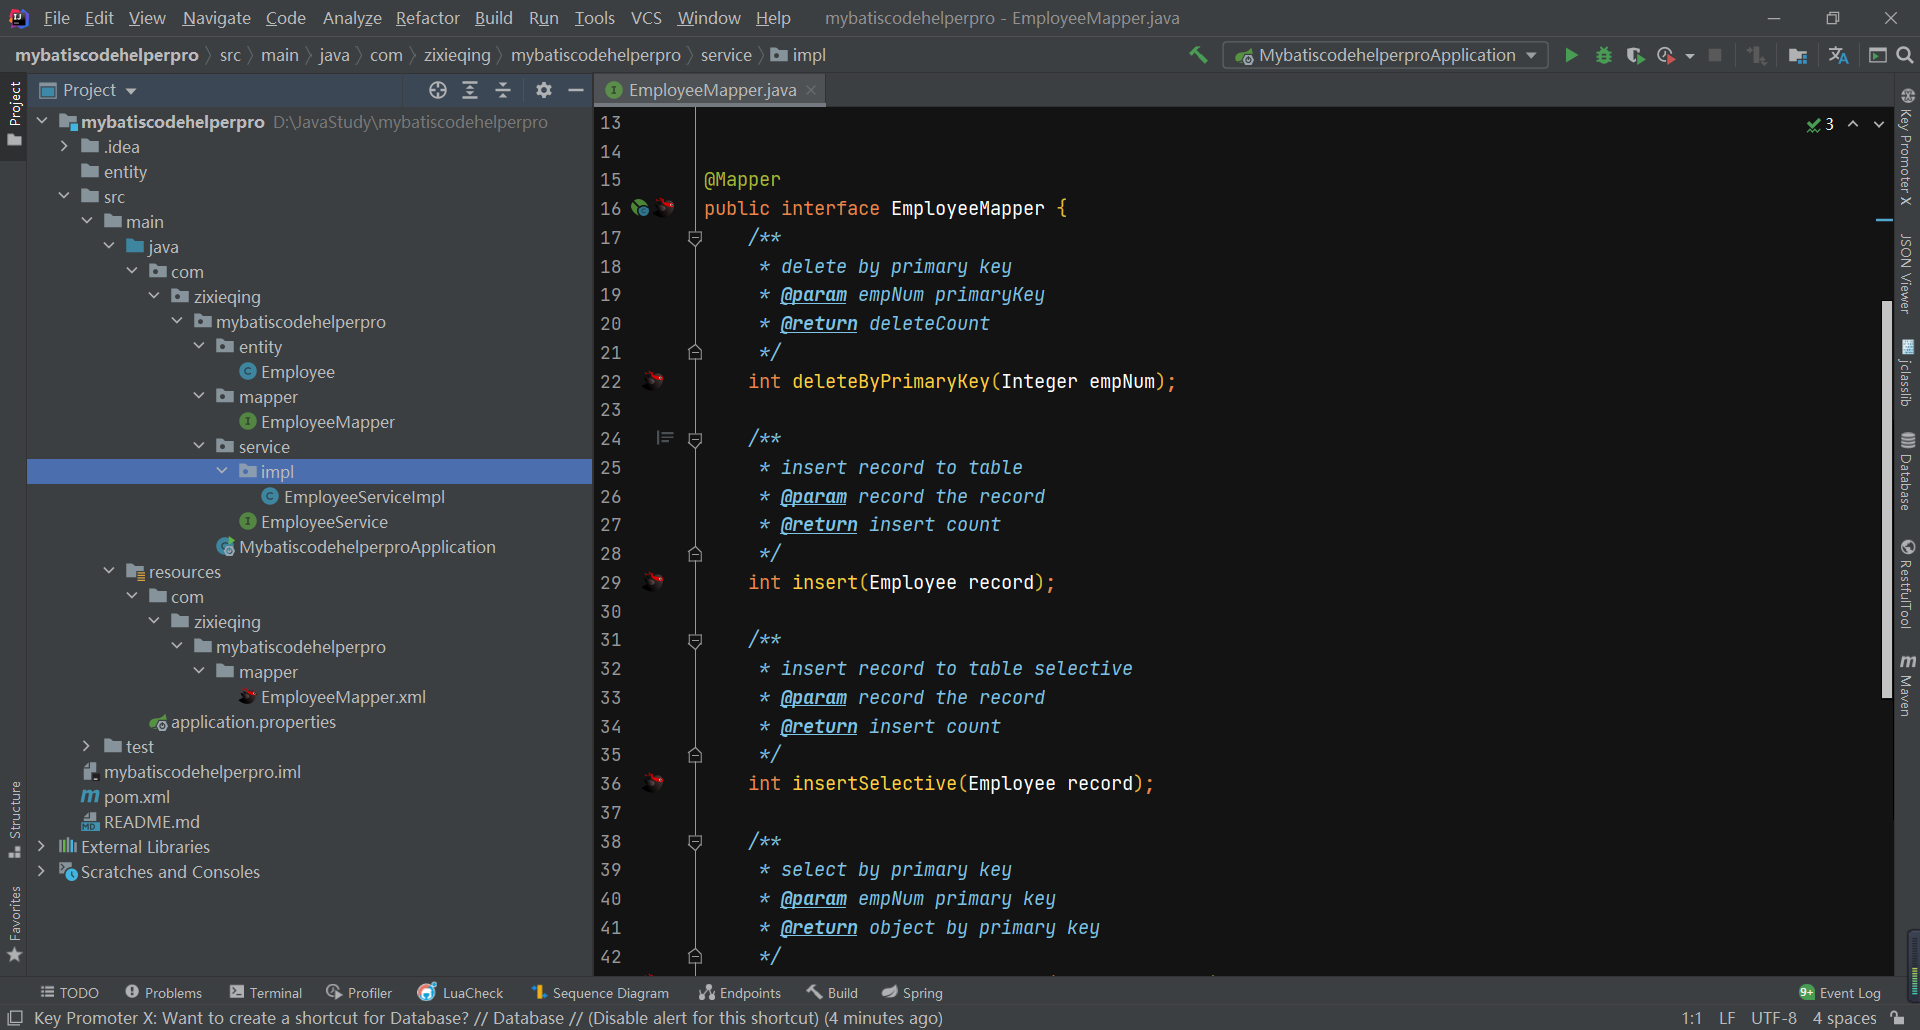Click the stop process square icon

tap(1715, 55)
